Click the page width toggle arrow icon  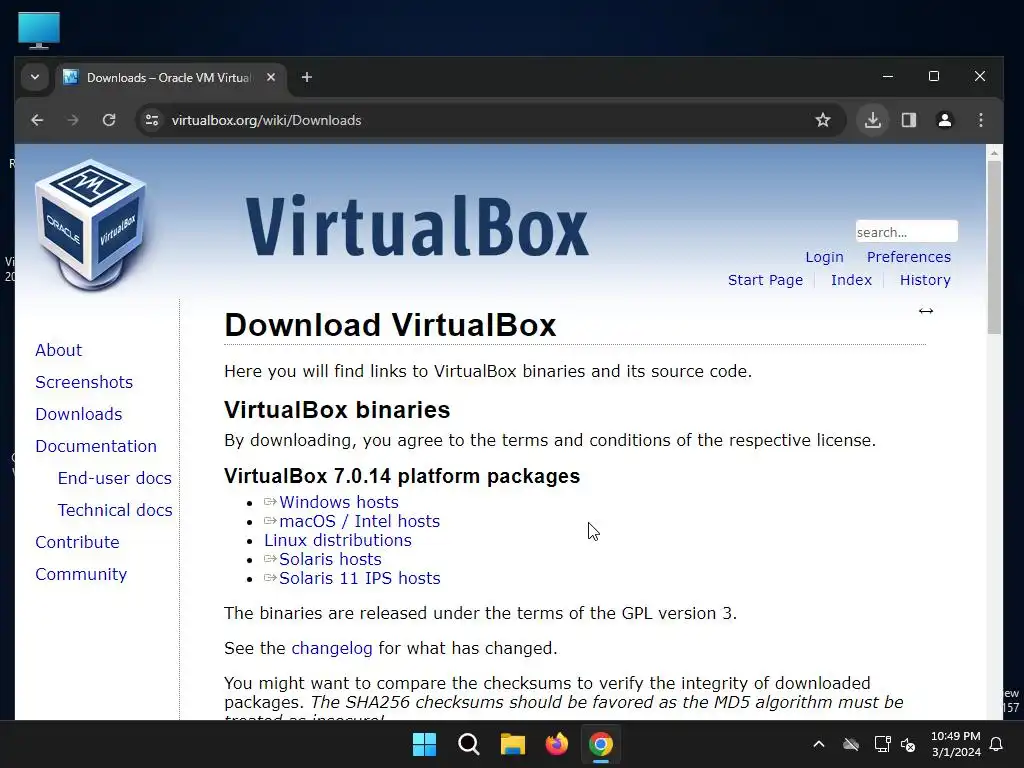tap(926, 311)
